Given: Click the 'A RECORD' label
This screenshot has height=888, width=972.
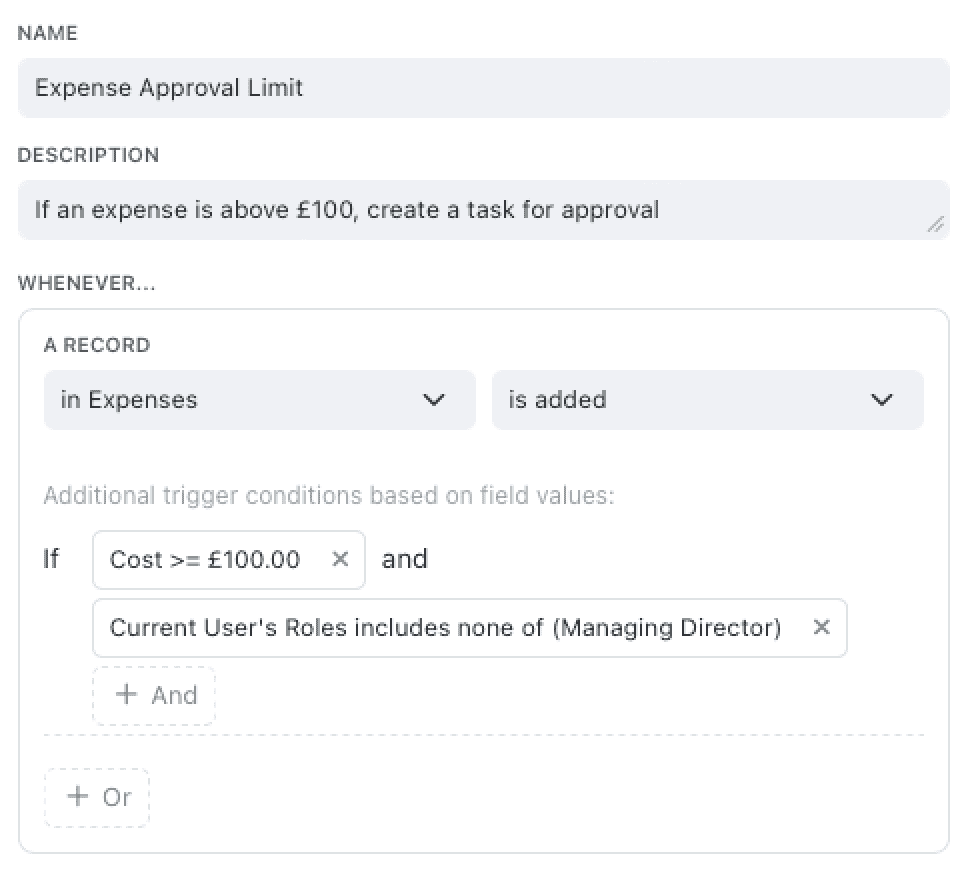Looking at the screenshot, I should pyautogui.click(x=97, y=345).
